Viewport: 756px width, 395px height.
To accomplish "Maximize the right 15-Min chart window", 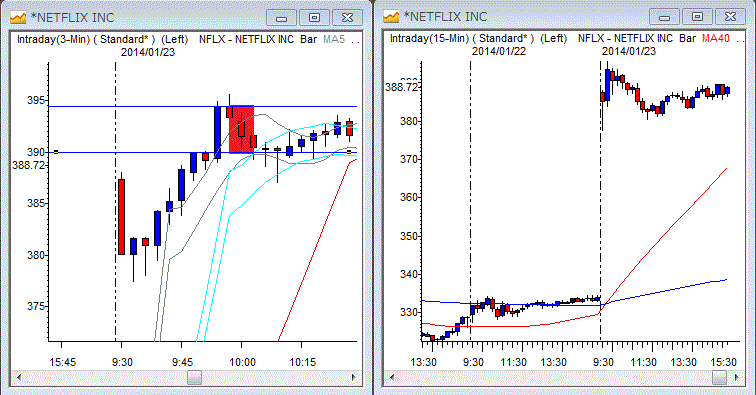I will pyautogui.click(x=697, y=17).
